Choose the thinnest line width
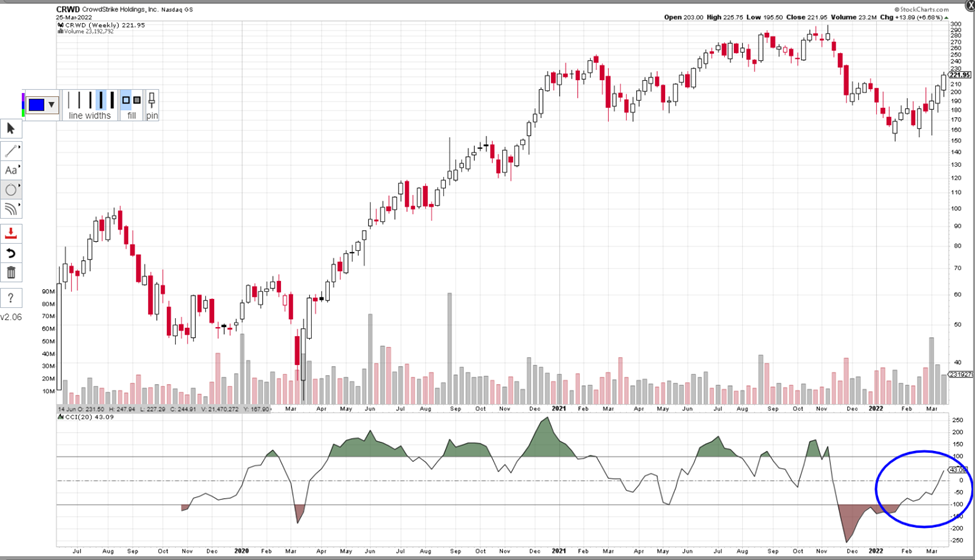The width and height of the screenshot is (975, 560). tap(69, 100)
